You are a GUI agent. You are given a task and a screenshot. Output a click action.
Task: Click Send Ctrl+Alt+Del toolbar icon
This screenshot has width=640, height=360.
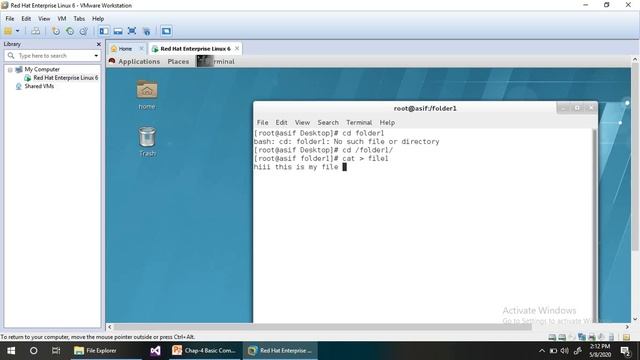36,31
